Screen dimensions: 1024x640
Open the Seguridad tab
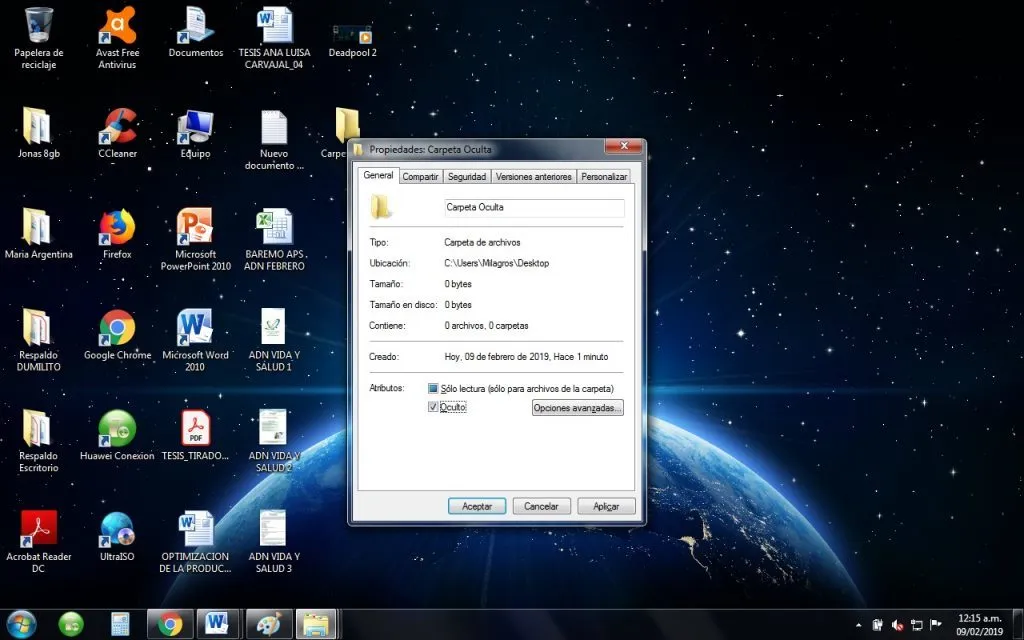click(466, 176)
